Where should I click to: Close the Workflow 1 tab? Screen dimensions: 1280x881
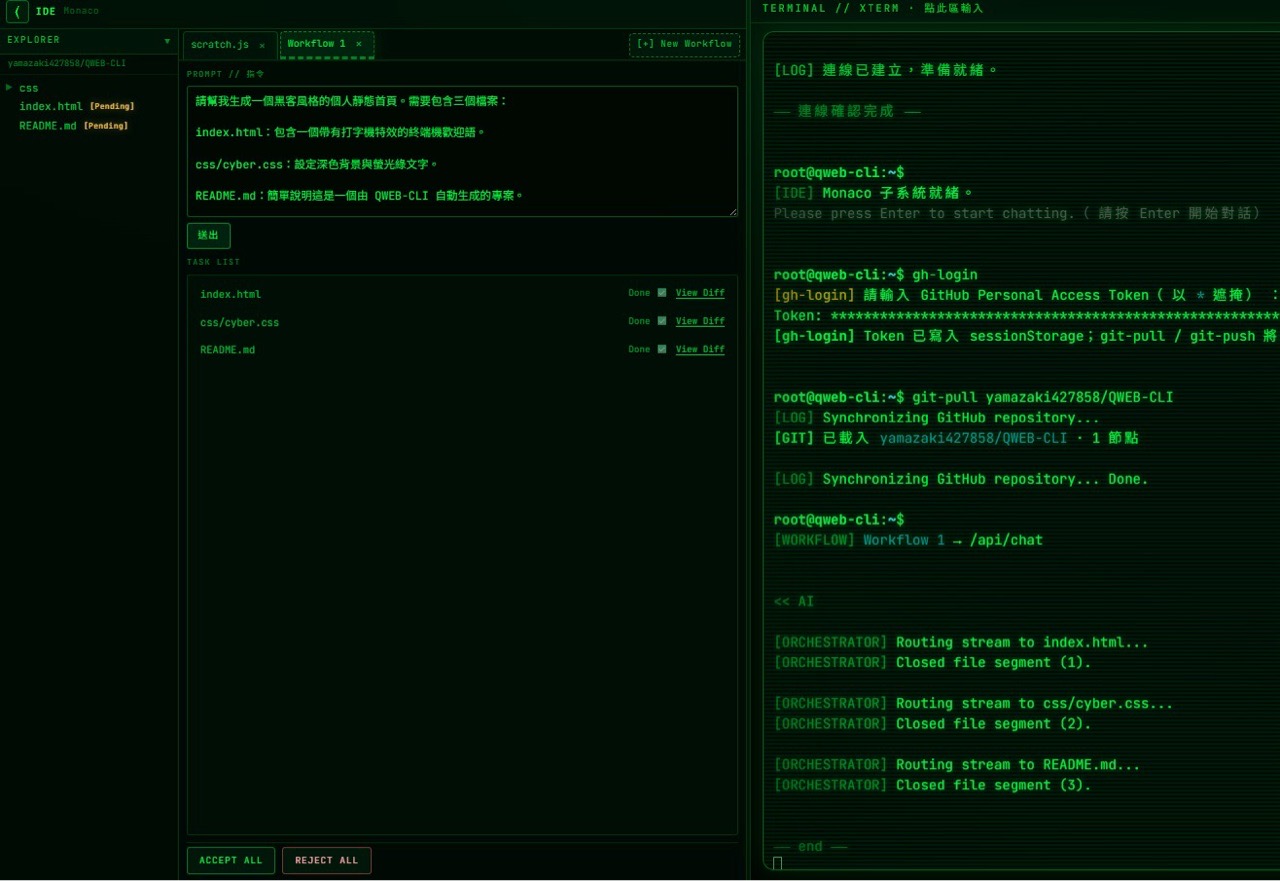pyautogui.click(x=359, y=44)
